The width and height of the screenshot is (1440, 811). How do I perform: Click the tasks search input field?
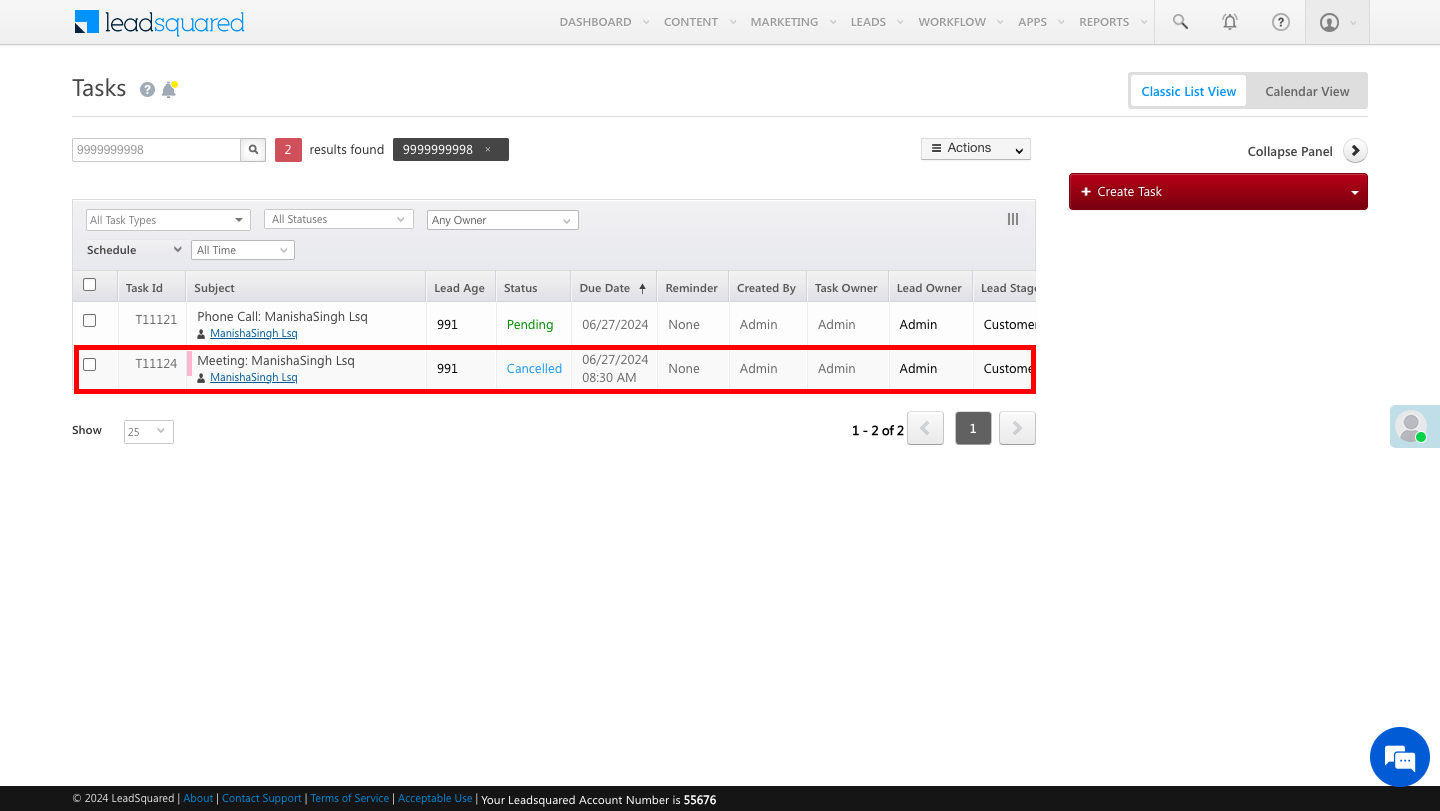coord(156,150)
